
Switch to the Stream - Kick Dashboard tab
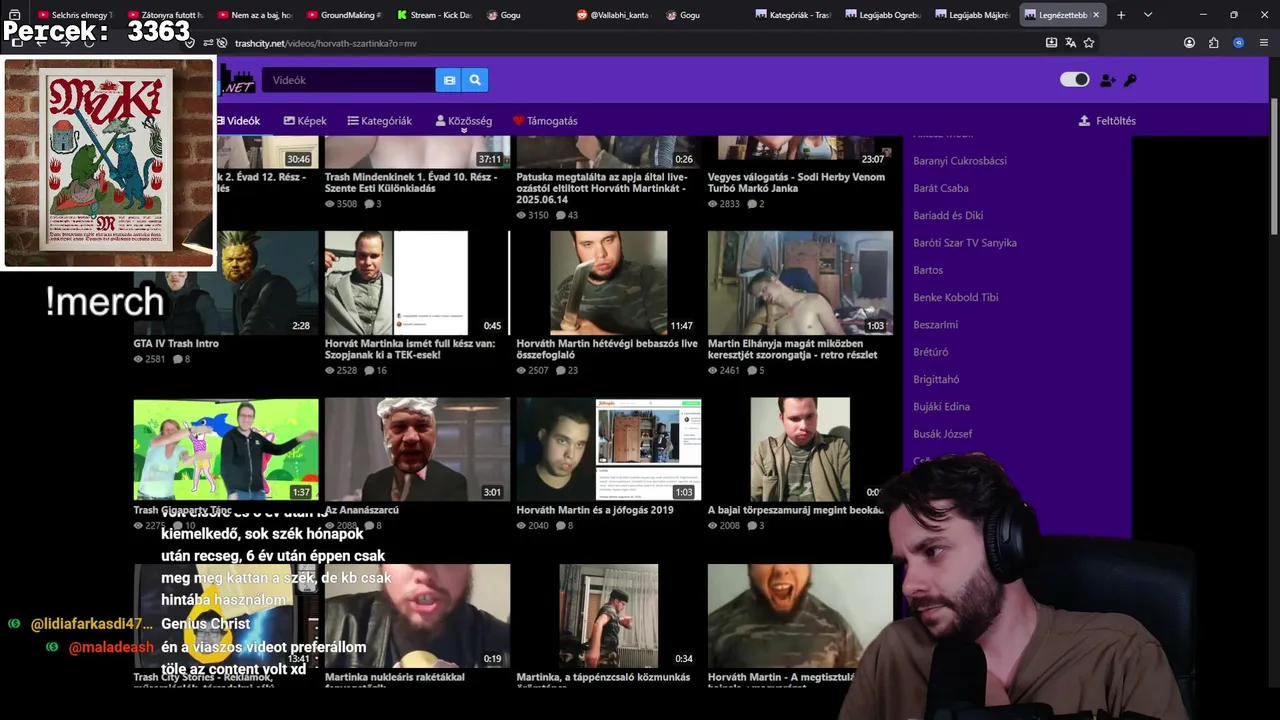434,15
